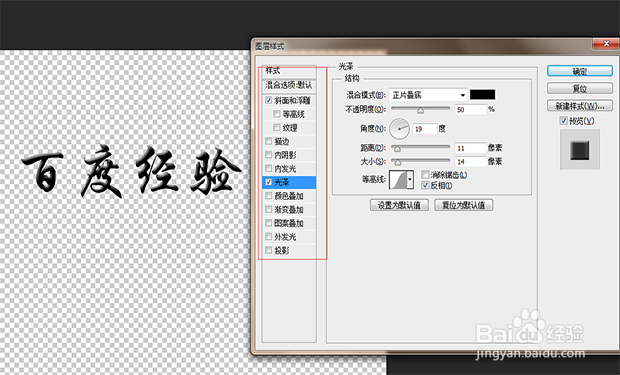Uncheck the 反相 checkbox
This screenshot has width=620, height=375.
425,185
